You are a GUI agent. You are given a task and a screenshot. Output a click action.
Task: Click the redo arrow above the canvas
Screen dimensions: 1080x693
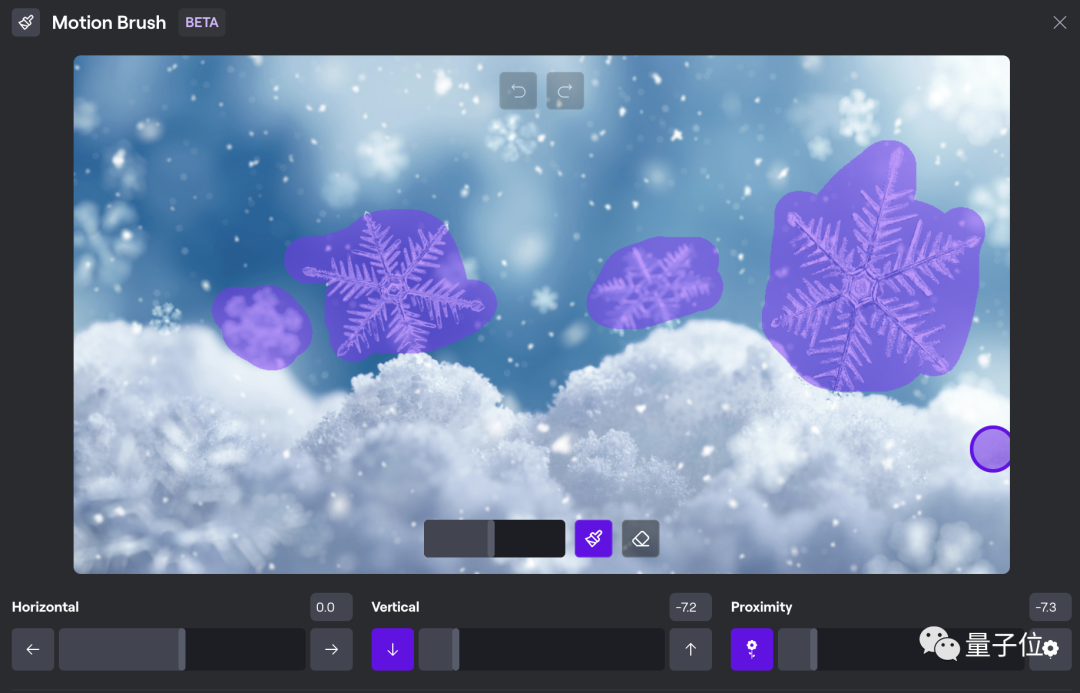tap(565, 92)
